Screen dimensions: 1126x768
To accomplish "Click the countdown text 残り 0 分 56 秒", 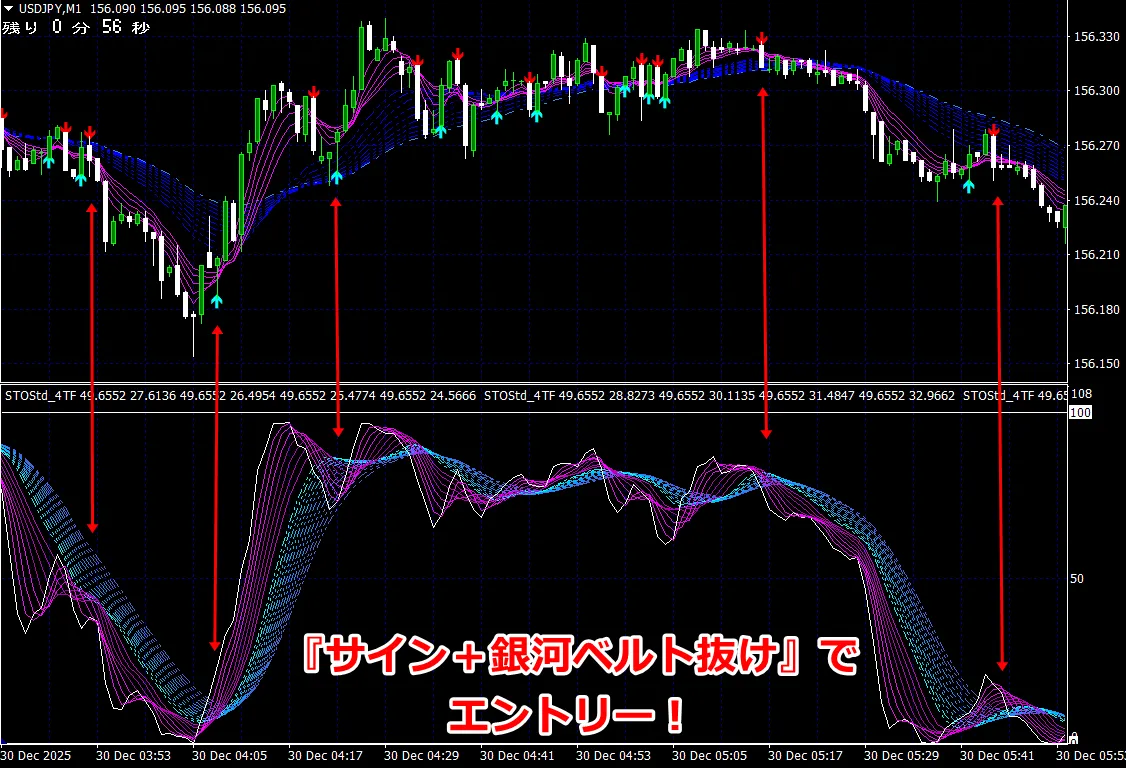I will [x=75, y=27].
